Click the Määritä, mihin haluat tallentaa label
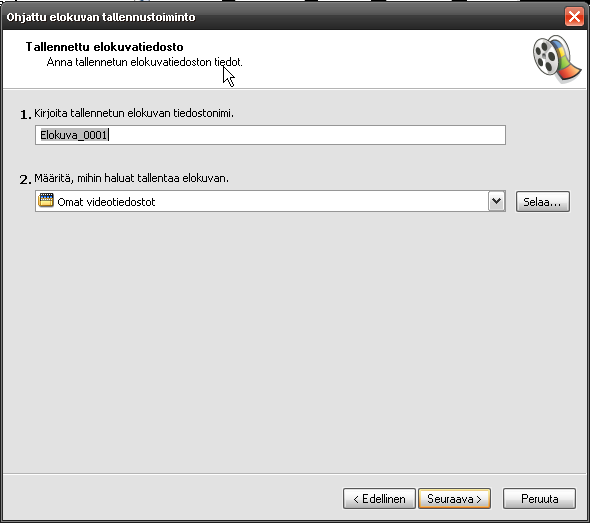 [131, 178]
